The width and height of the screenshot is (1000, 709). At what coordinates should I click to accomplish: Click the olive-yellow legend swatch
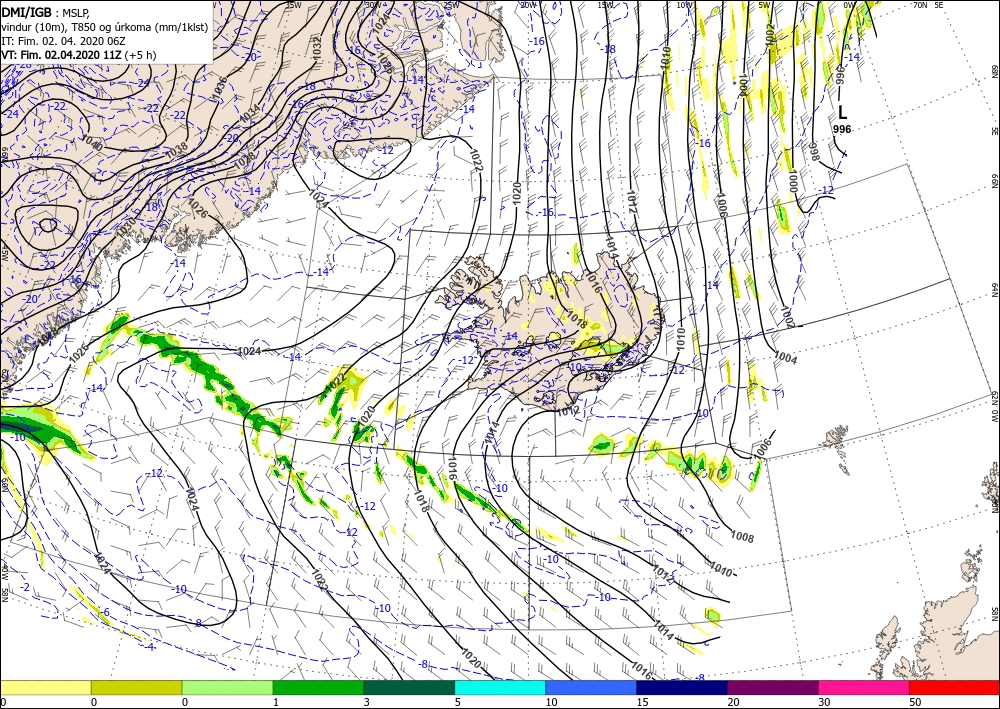(136, 687)
